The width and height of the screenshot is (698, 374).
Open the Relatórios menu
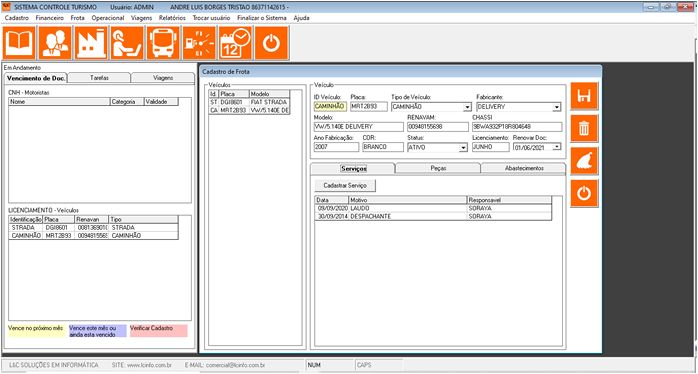click(x=172, y=18)
